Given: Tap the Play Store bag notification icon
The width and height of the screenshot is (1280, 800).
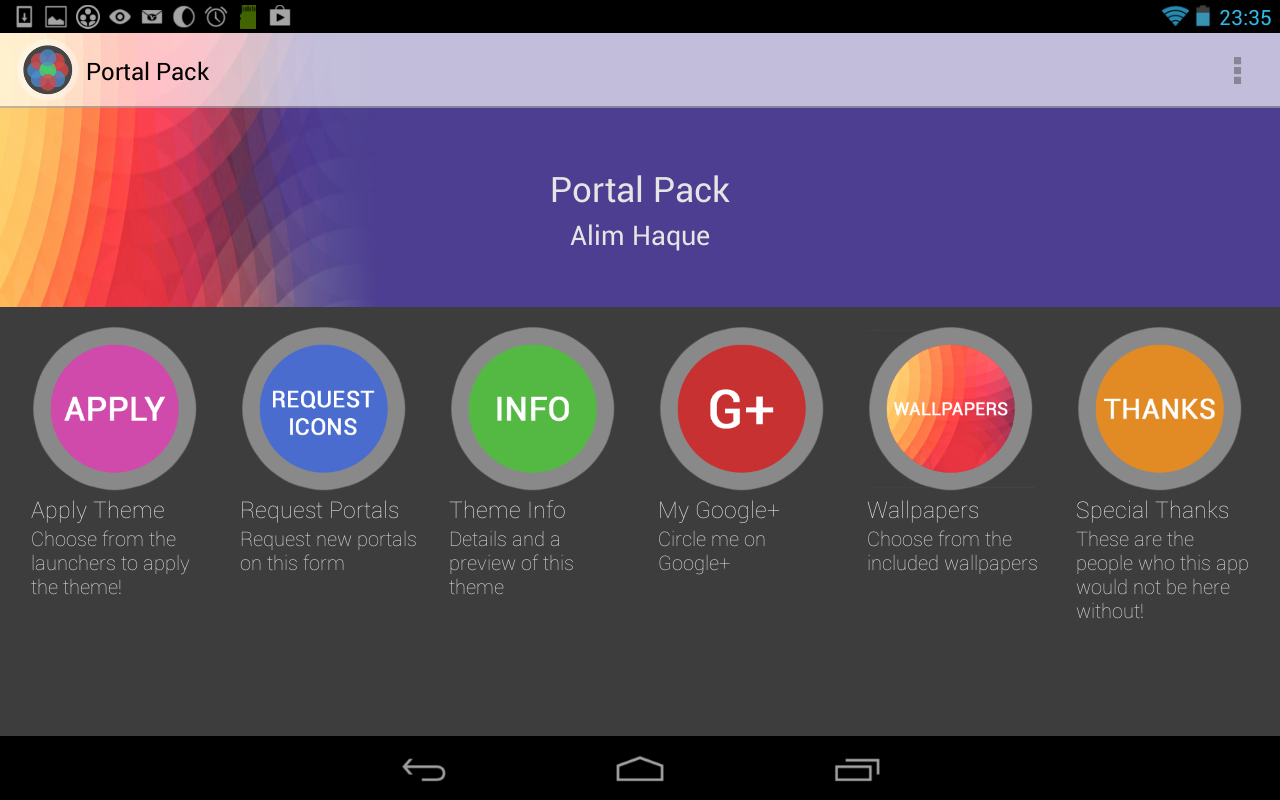Looking at the screenshot, I should 280,16.
